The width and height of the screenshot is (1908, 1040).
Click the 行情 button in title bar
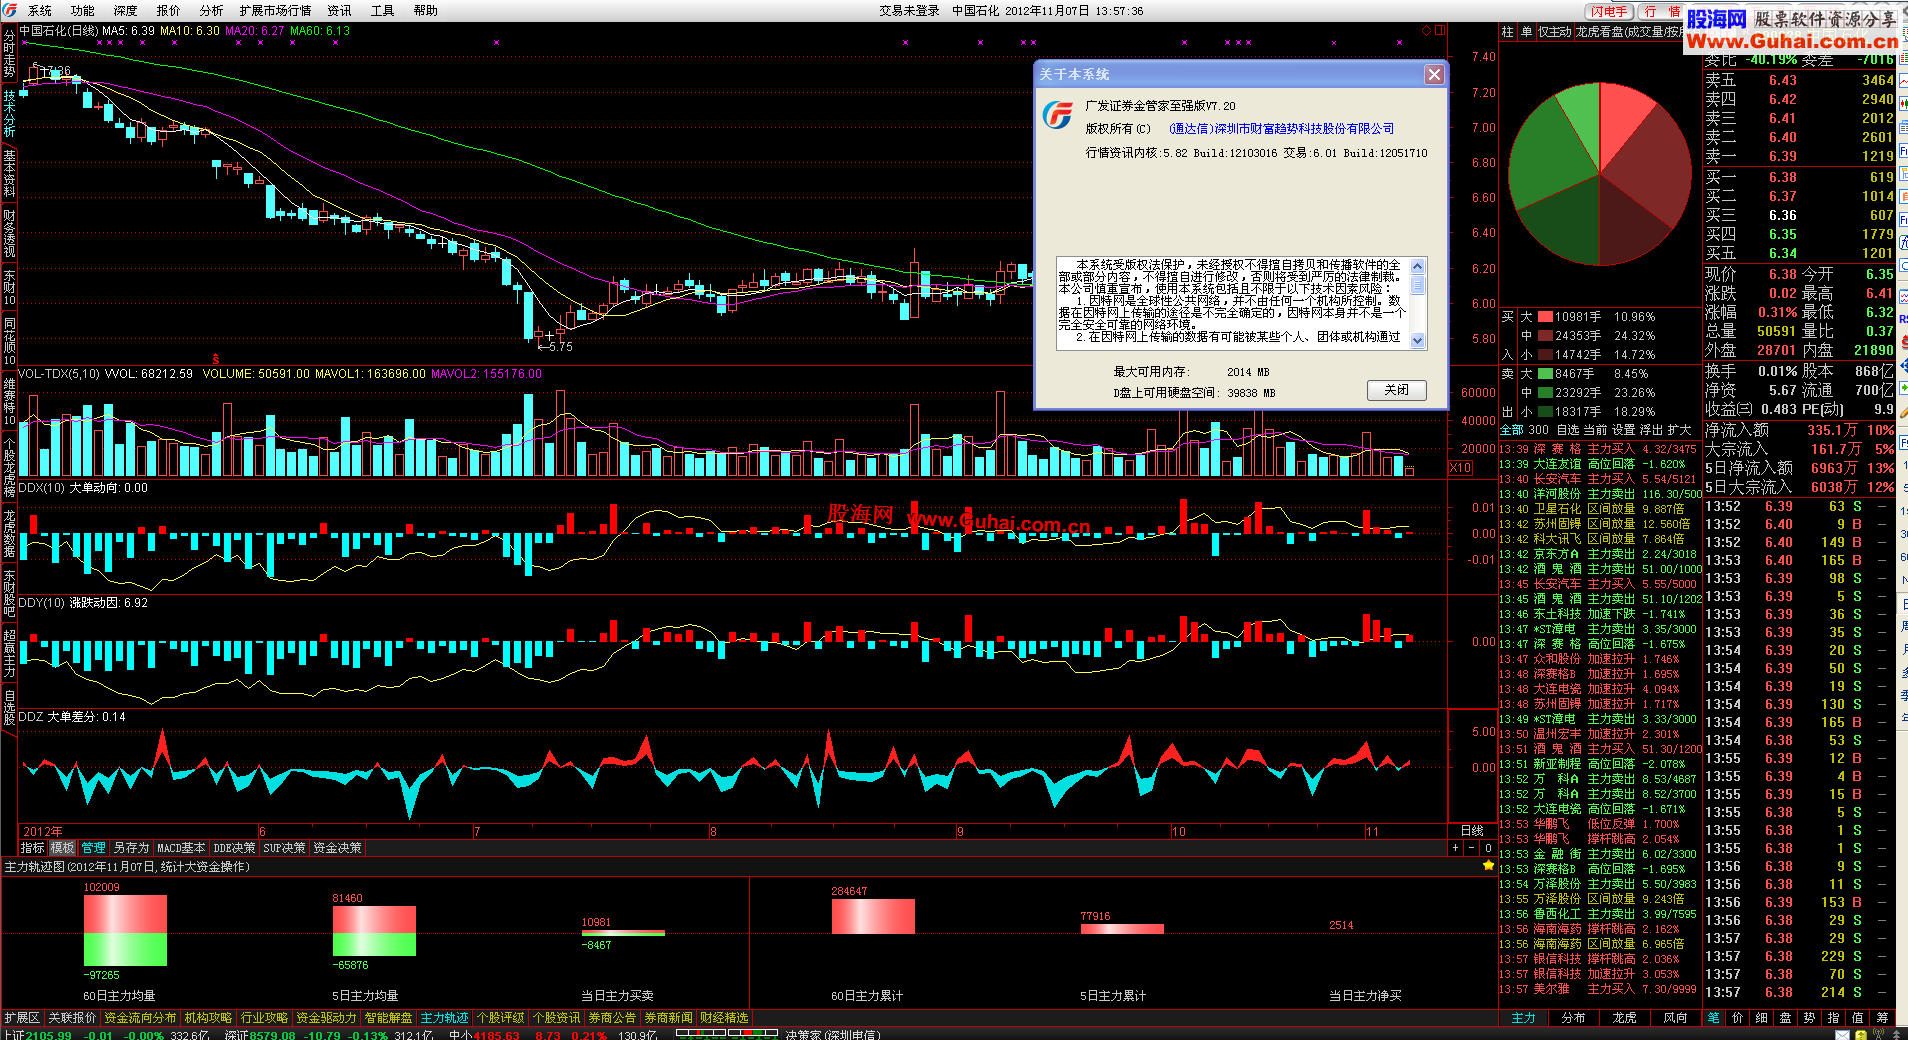coord(1662,11)
